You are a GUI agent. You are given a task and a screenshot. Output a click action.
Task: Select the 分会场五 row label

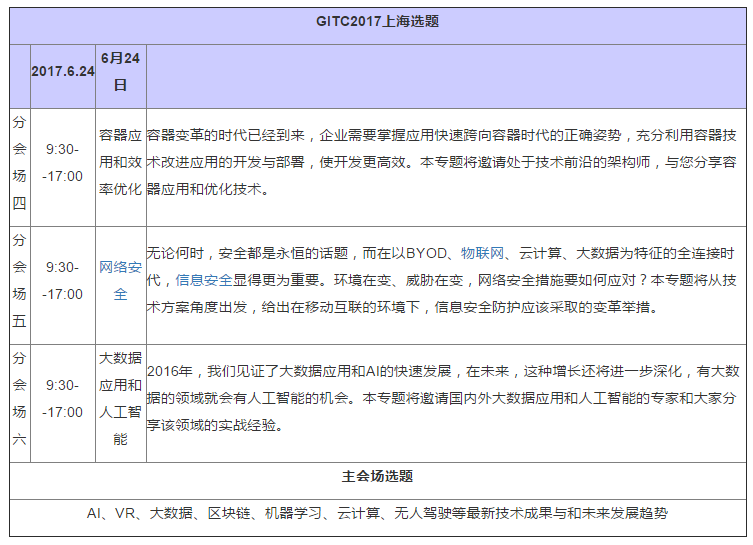click(19, 280)
